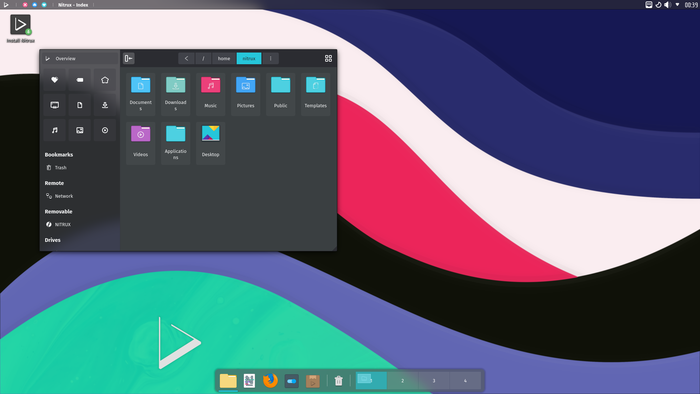This screenshot has width=700, height=394.
Task: Switch view mode with grid icon
Action: [x=329, y=58]
